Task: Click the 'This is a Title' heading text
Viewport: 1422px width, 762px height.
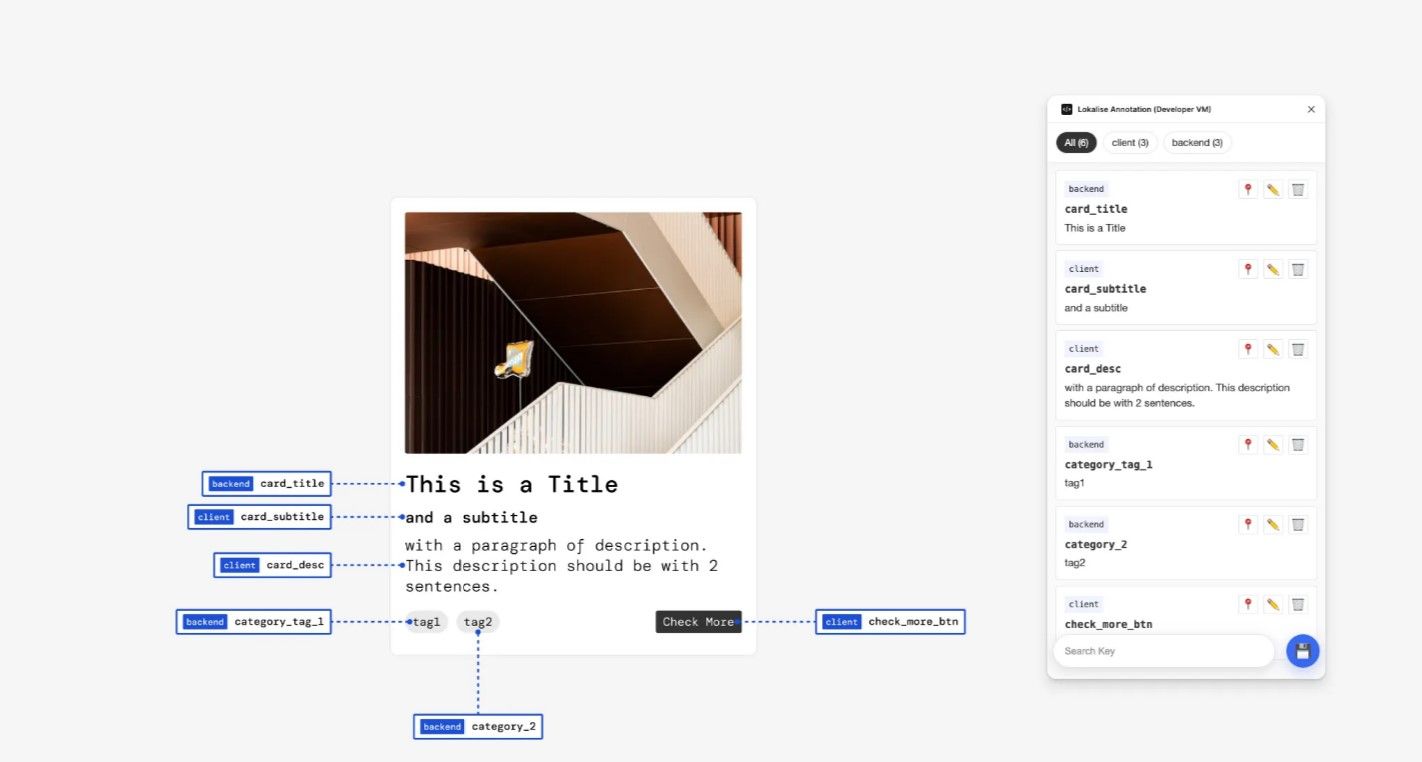Action: coord(511,485)
